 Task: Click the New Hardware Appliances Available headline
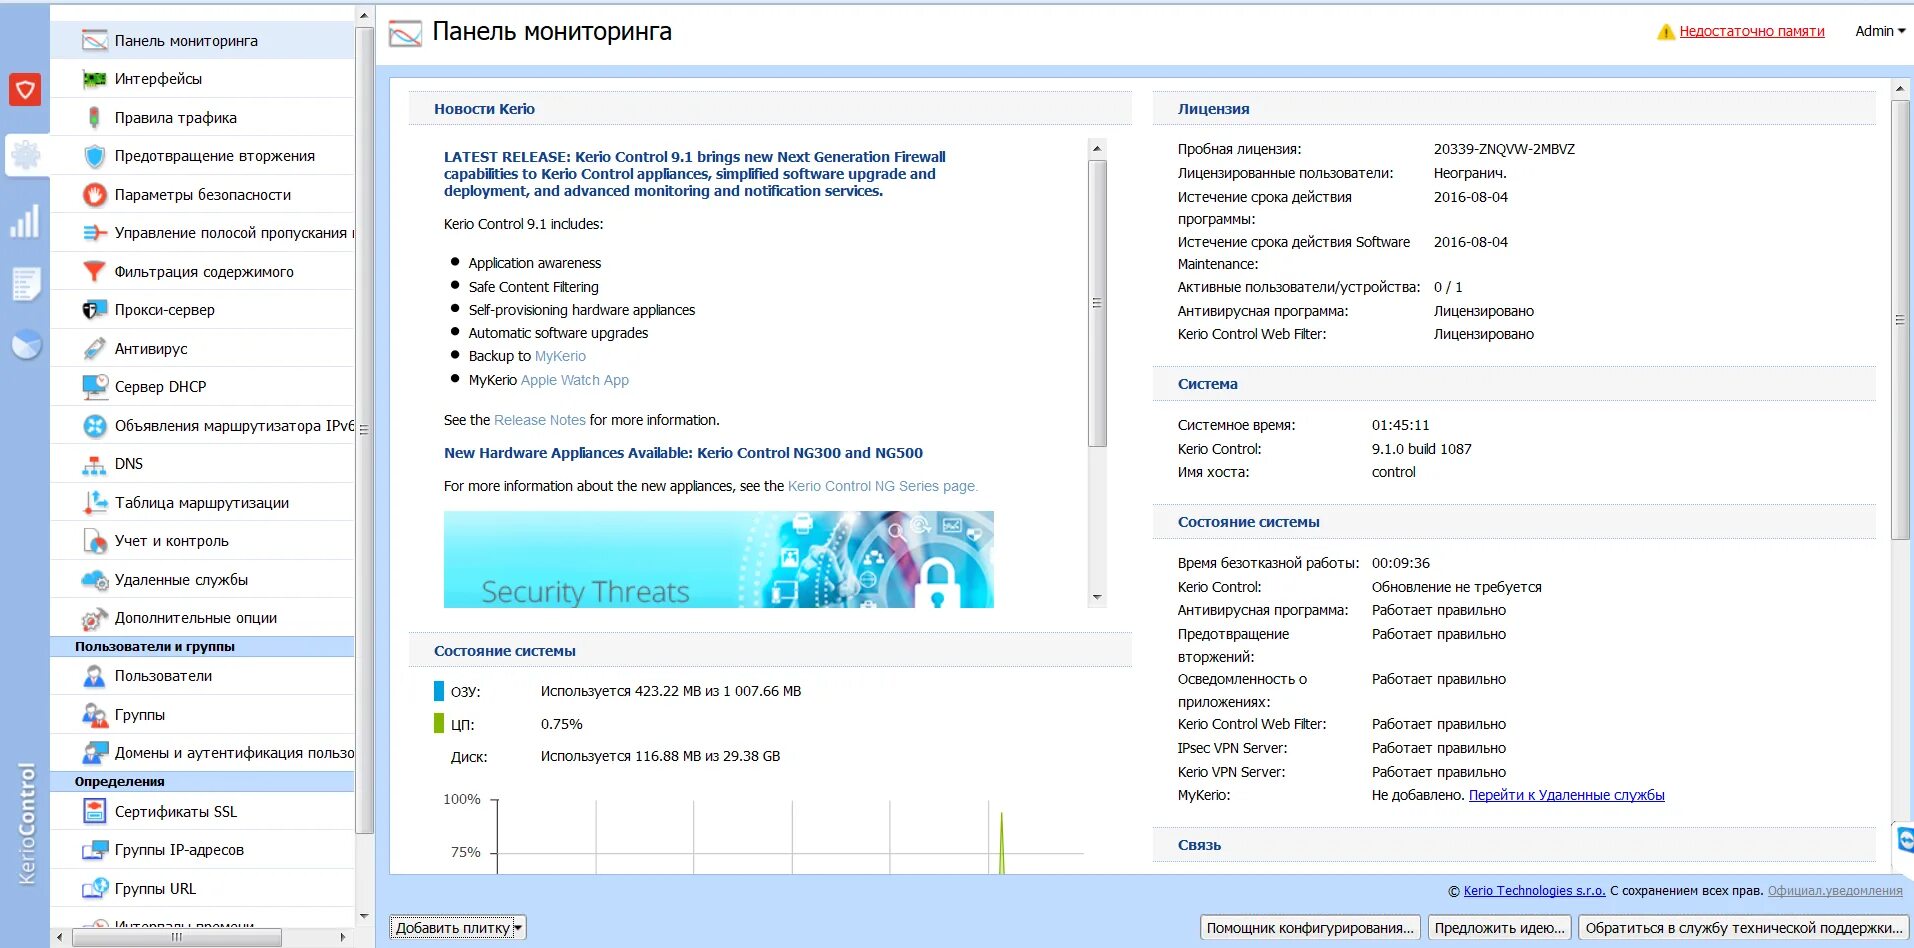click(683, 453)
